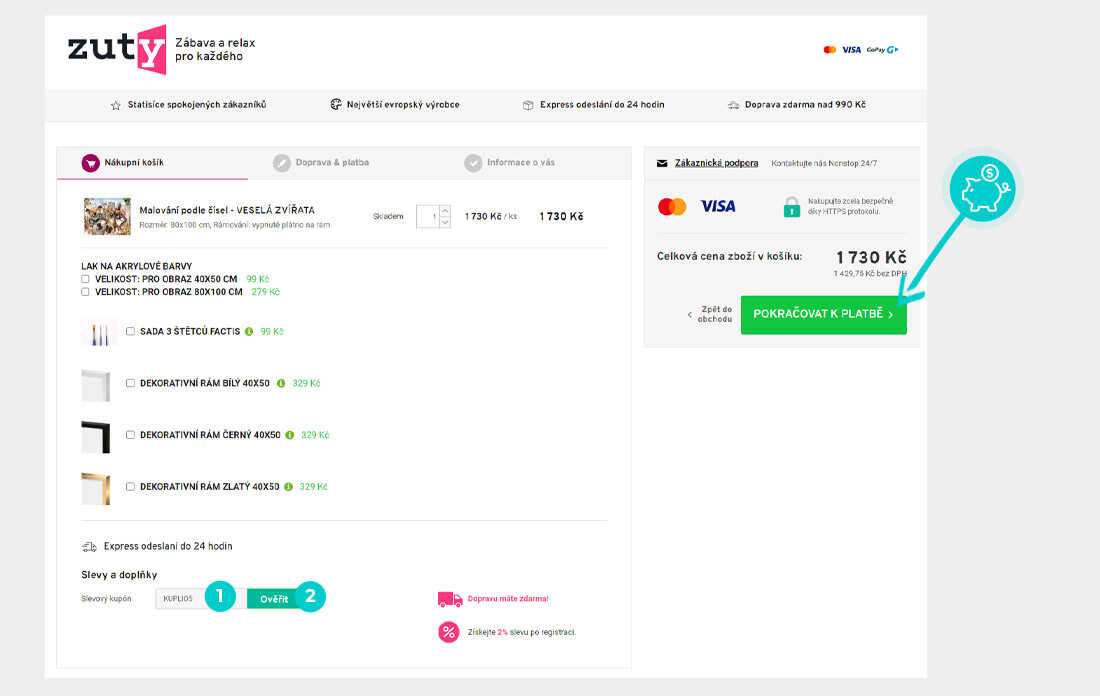Decrease product quantity with down arrow
The width and height of the screenshot is (1100, 696).
(444, 222)
